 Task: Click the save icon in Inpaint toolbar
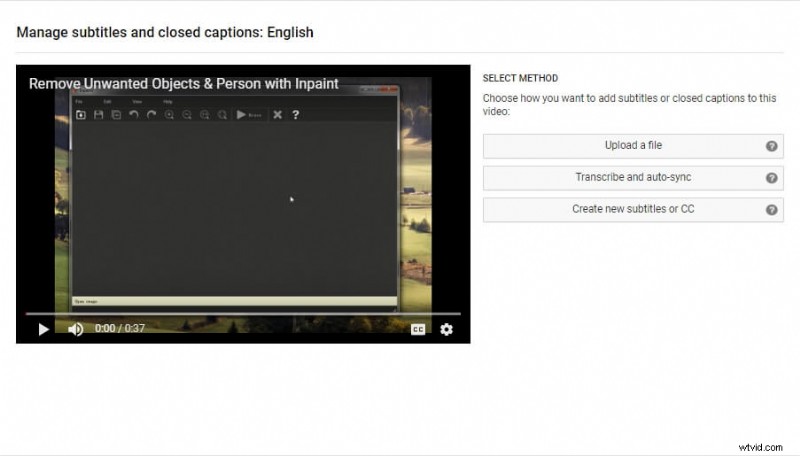click(98, 115)
